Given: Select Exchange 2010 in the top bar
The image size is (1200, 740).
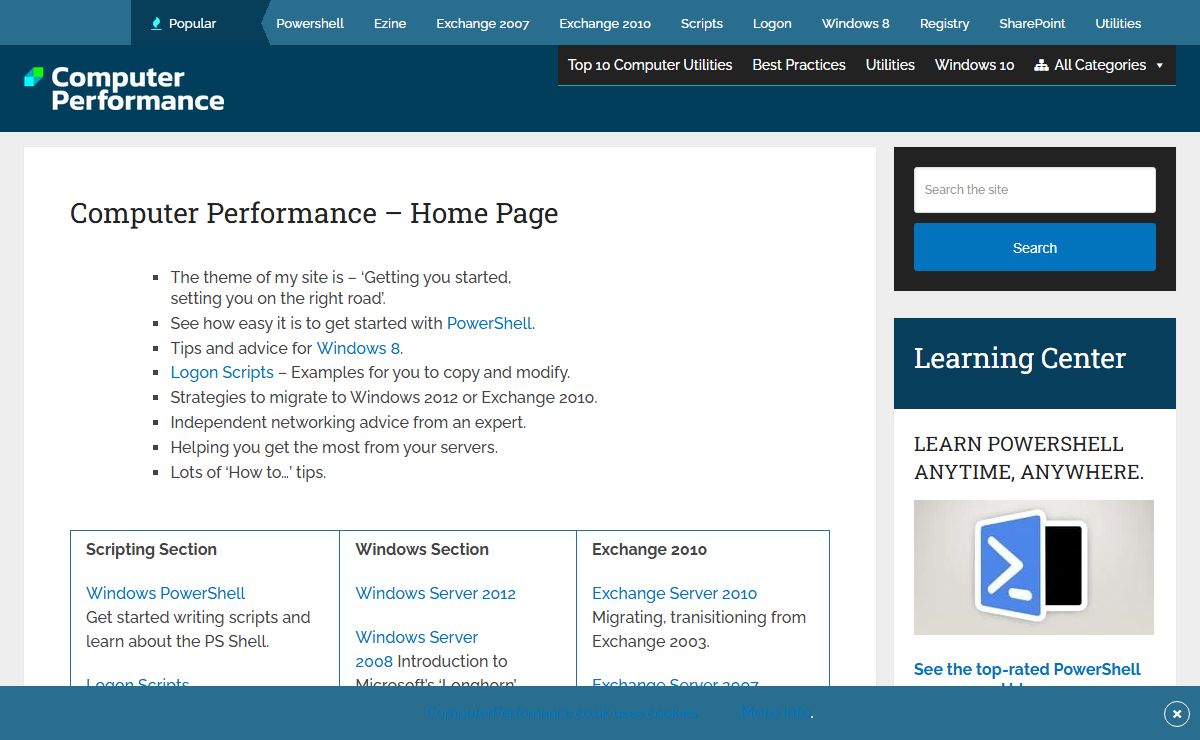Looking at the screenshot, I should tap(605, 23).
